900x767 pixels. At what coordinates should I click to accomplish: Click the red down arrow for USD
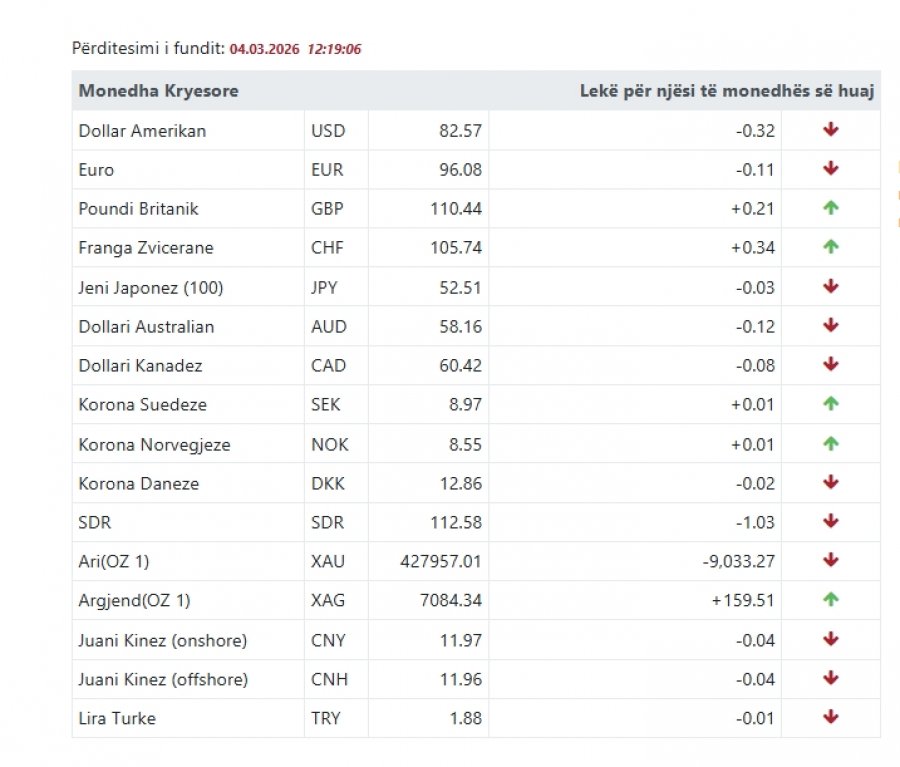pos(831,129)
